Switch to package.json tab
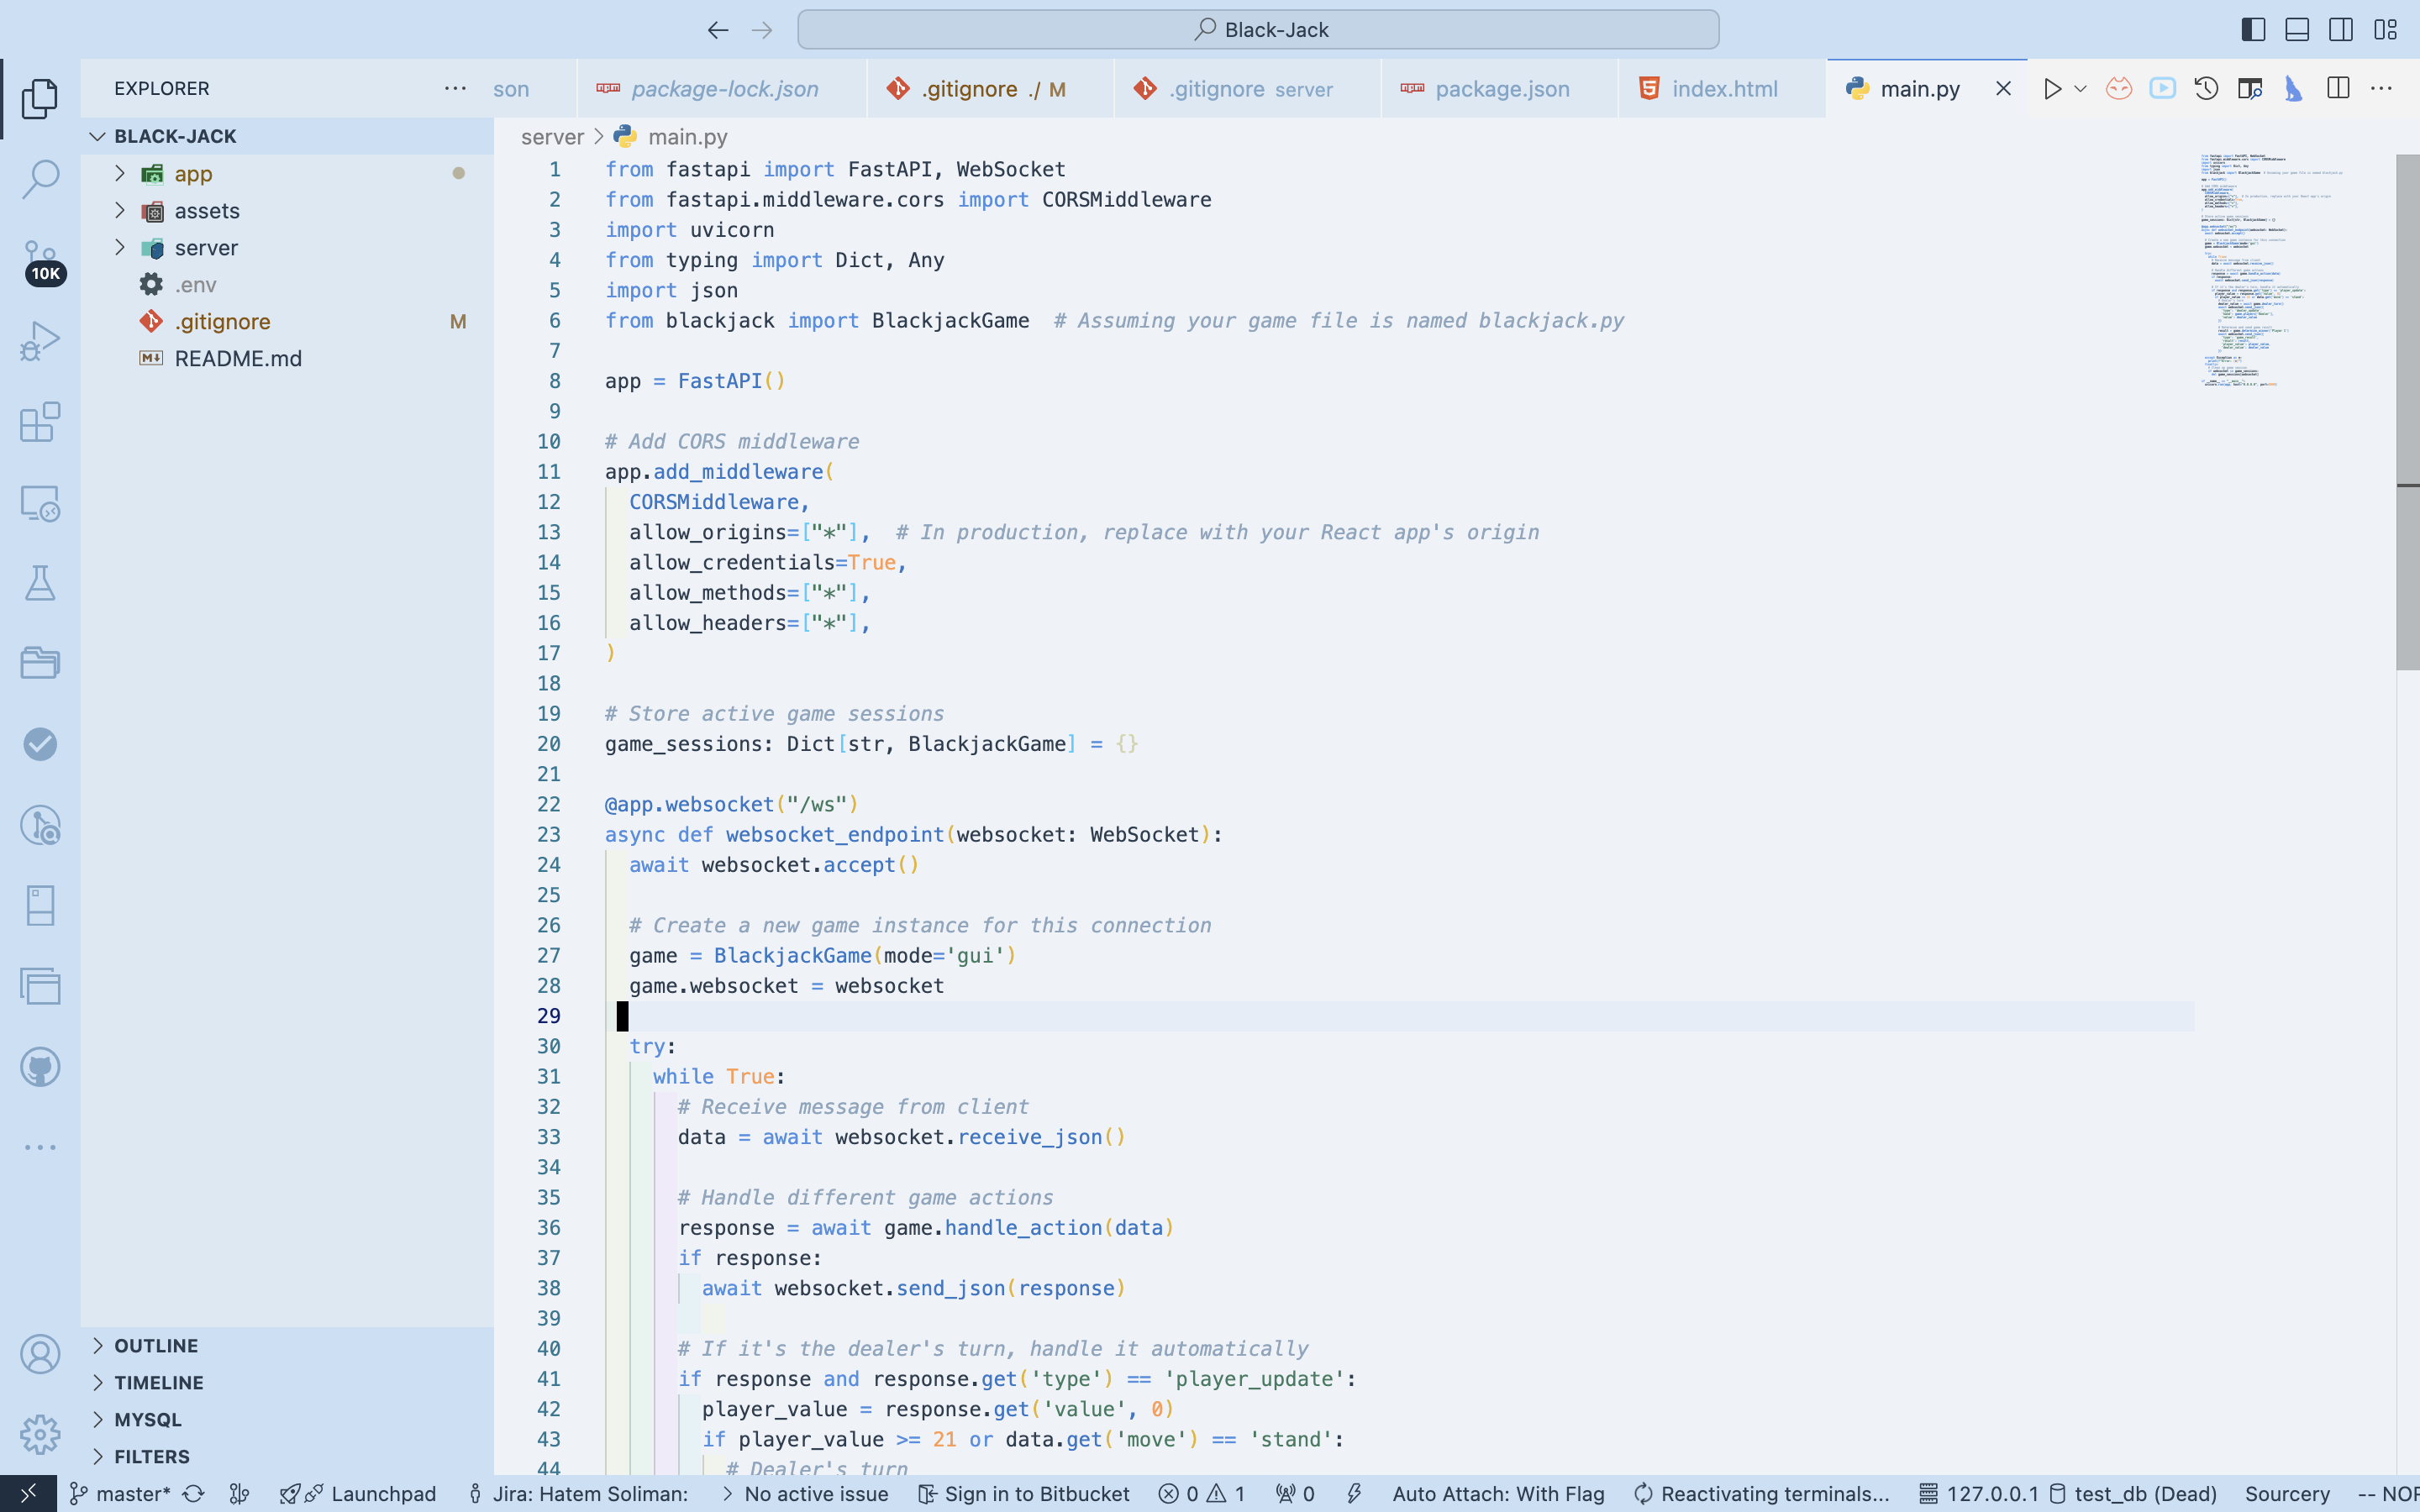2420x1512 pixels. [1499, 89]
